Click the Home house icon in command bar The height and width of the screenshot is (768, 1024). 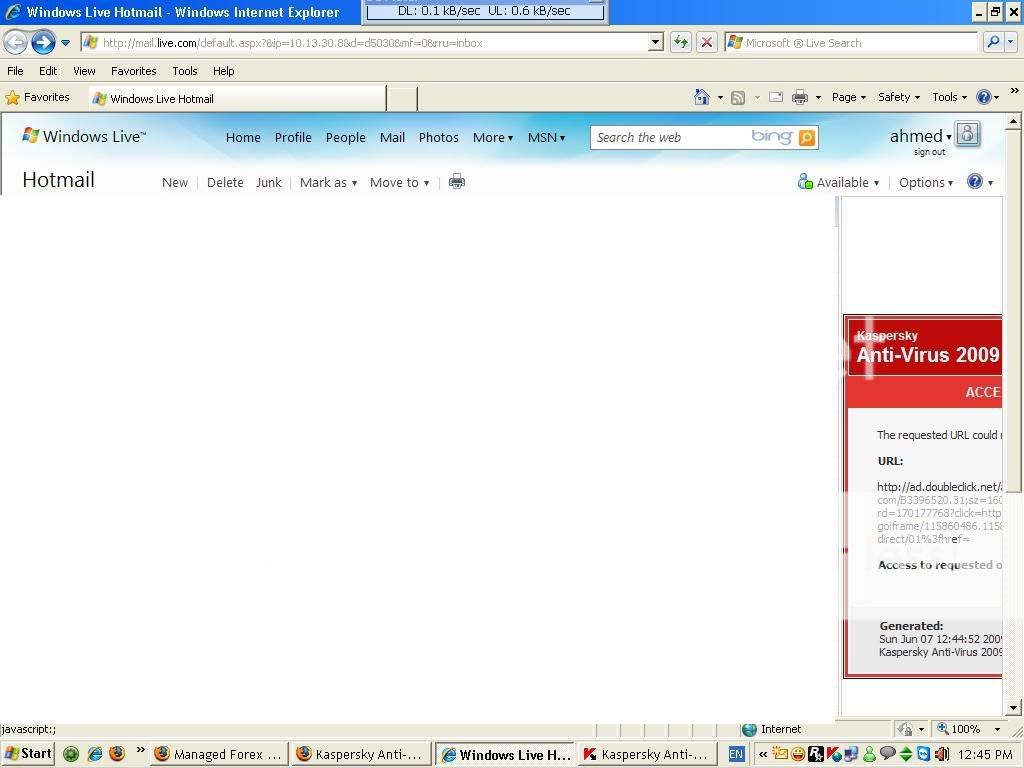click(x=702, y=97)
